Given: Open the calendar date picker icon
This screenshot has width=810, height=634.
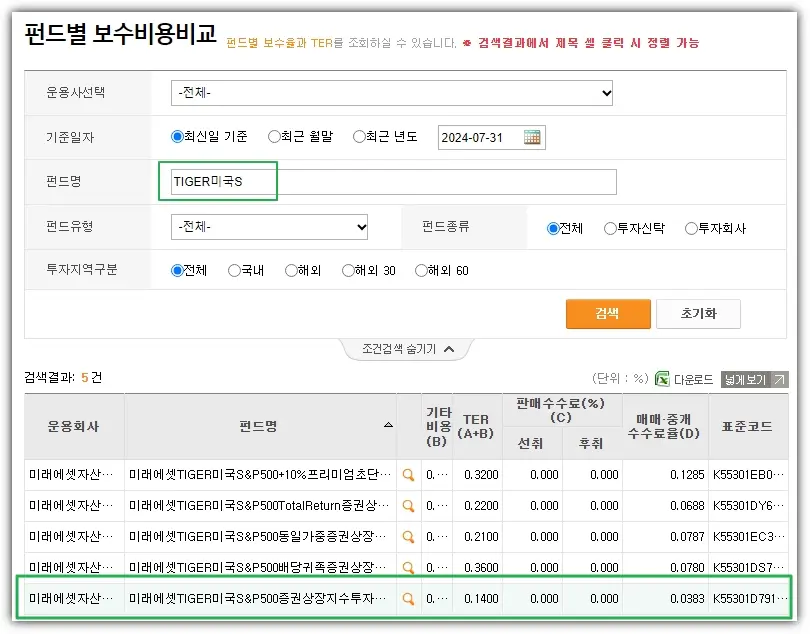Looking at the screenshot, I should 533,137.
